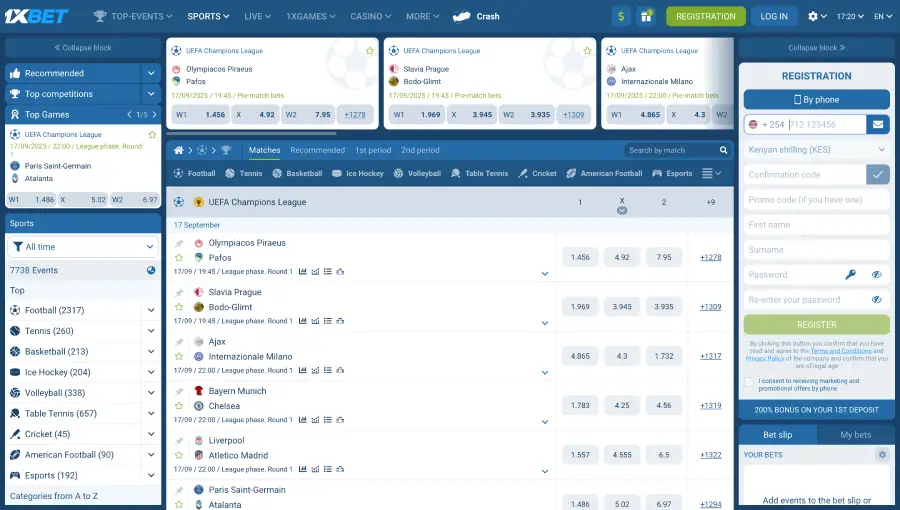The width and height of the screenshot is (900, 510).
Task: Select Cricket sport filter
Action: pos(537,173)
